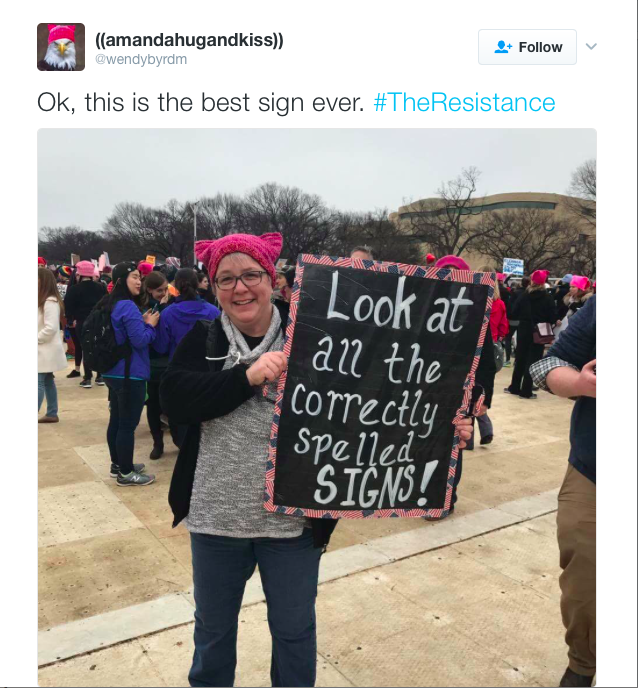Click the blue protest sign in the background
638x688 pixels.
513,267
